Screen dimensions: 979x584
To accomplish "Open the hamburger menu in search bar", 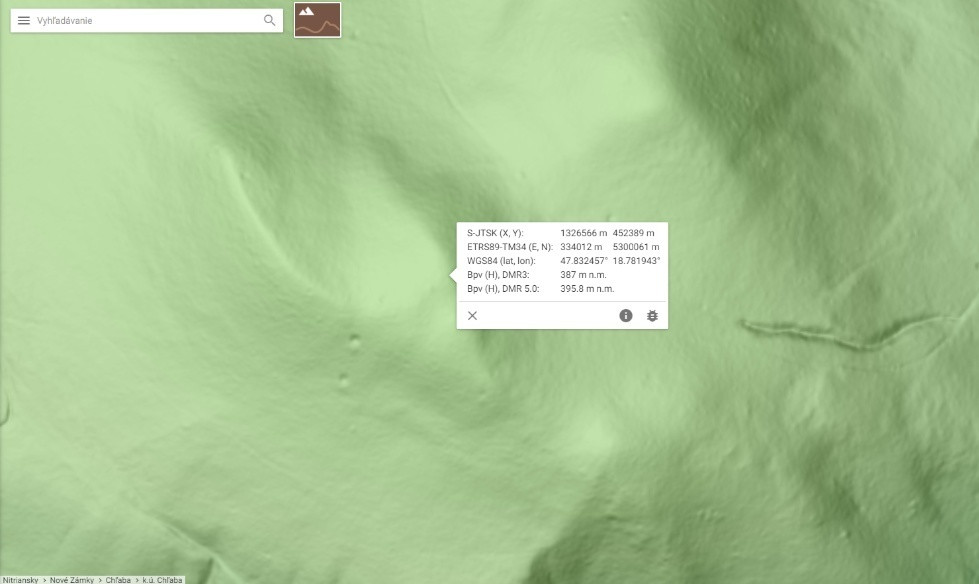I will tap(24, 20).
